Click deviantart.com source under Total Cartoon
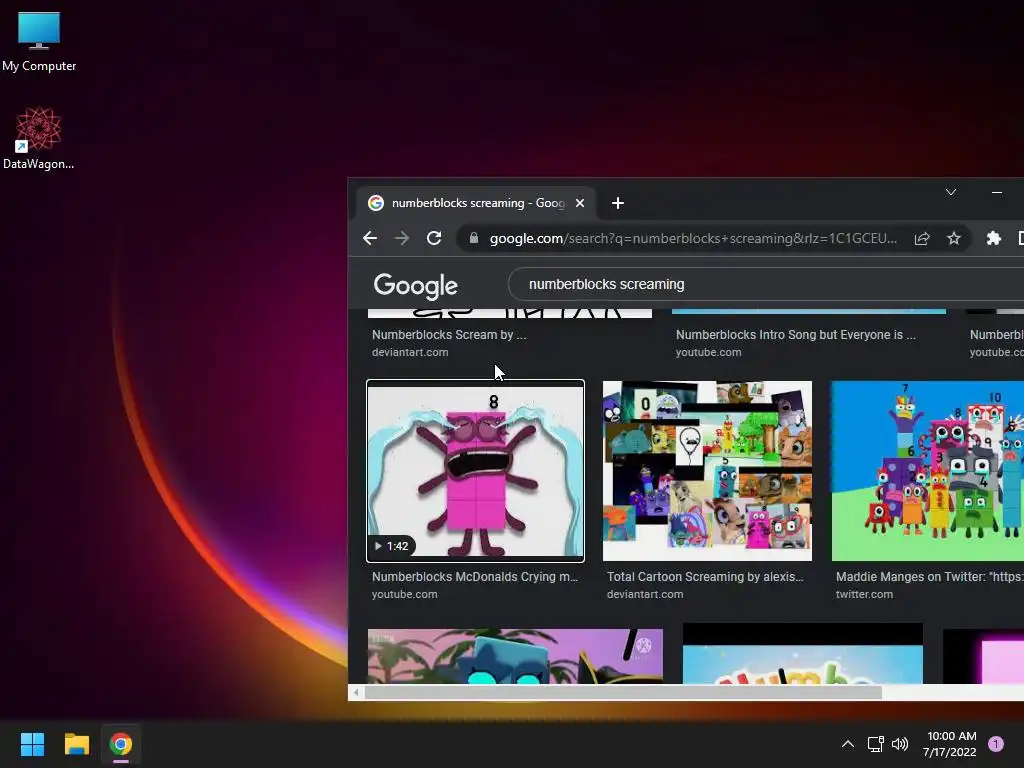Image resolution: width=1024 pixels, height=768 pixels. [645, 594]
